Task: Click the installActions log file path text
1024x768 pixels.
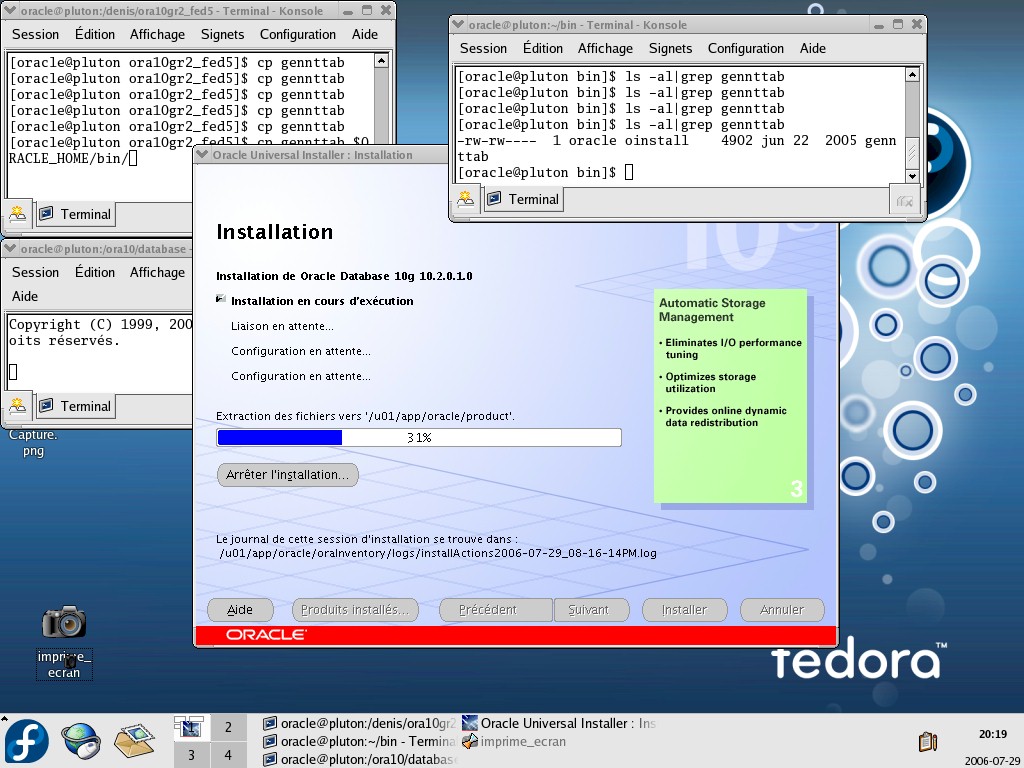Action: [438, 553]
